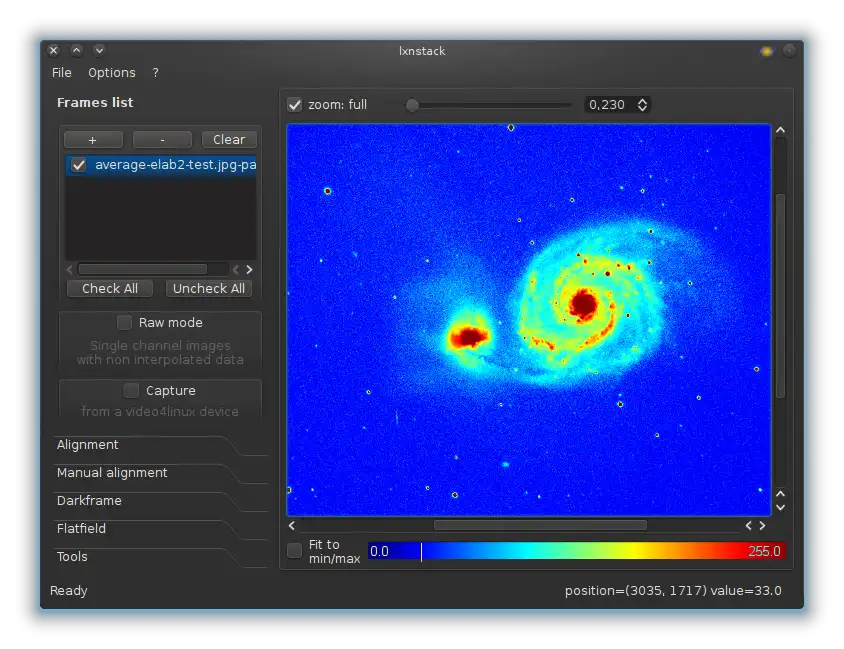844x649 pixels.
Task: Expand the Tools section tab
Action: coord(72,556)
